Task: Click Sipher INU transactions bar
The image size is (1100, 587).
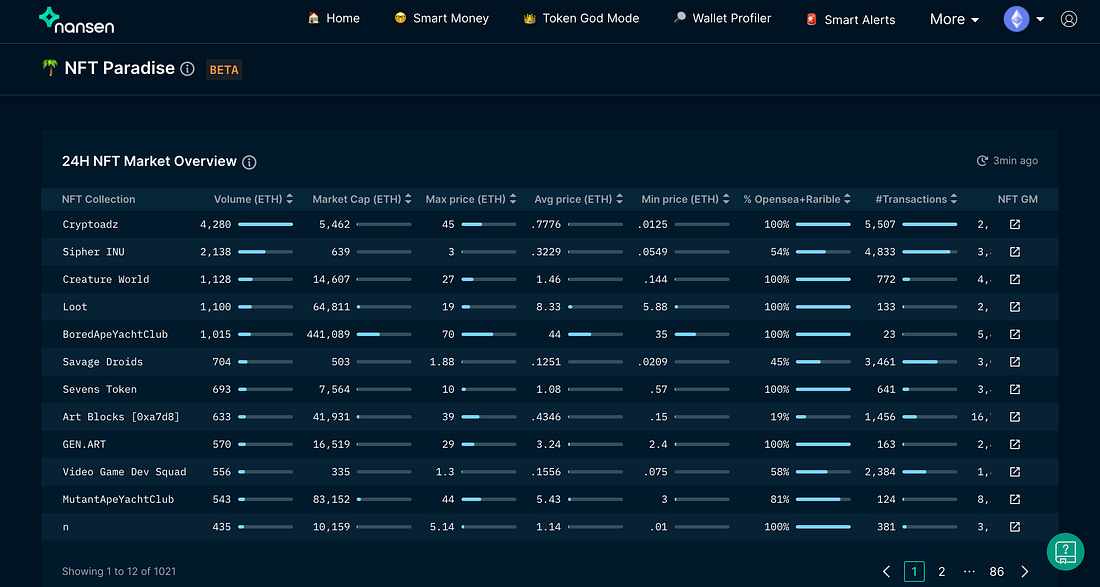Action: (x=930, y=252)
